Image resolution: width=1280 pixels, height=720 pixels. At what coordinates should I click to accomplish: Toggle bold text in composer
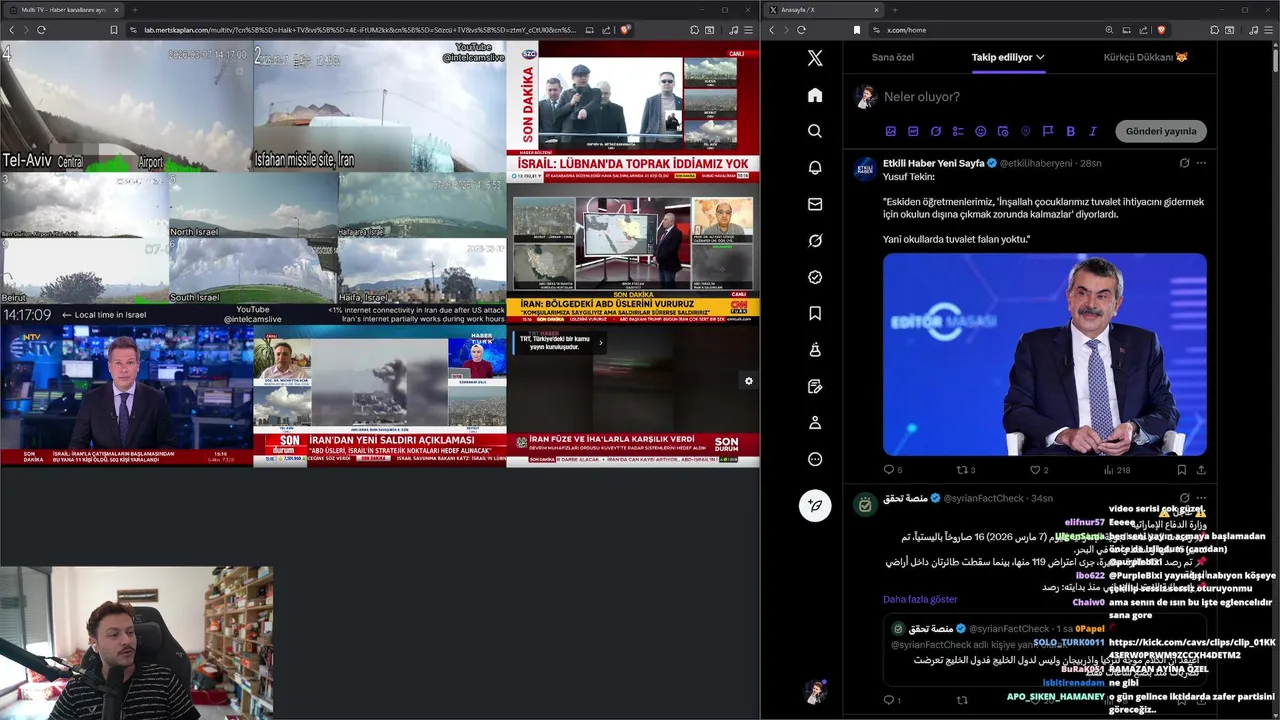point(1070,131)
